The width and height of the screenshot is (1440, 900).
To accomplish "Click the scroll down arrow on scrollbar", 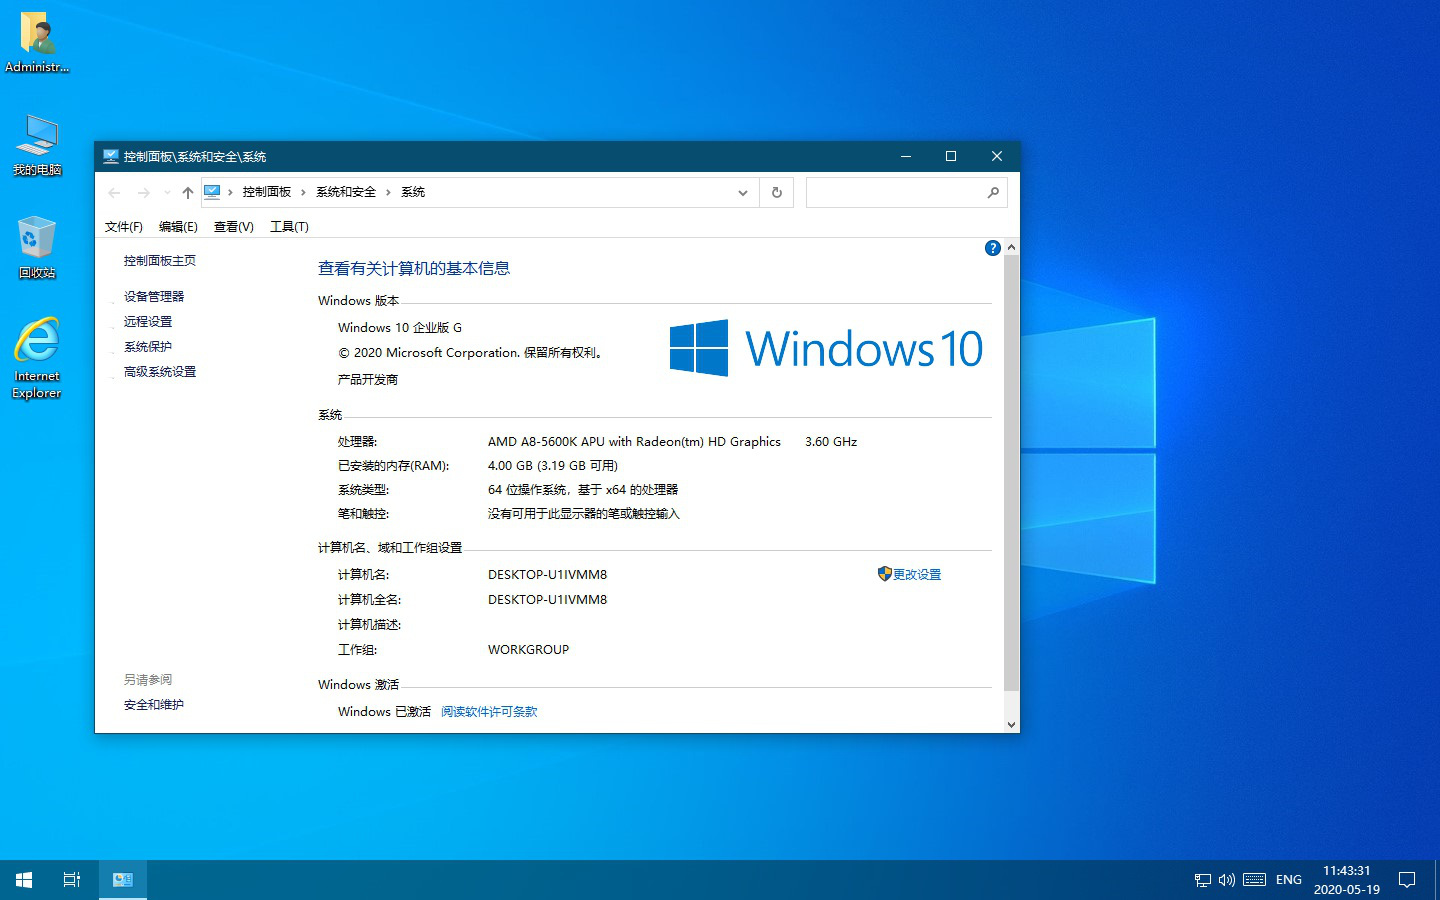I will point(1011,724).
